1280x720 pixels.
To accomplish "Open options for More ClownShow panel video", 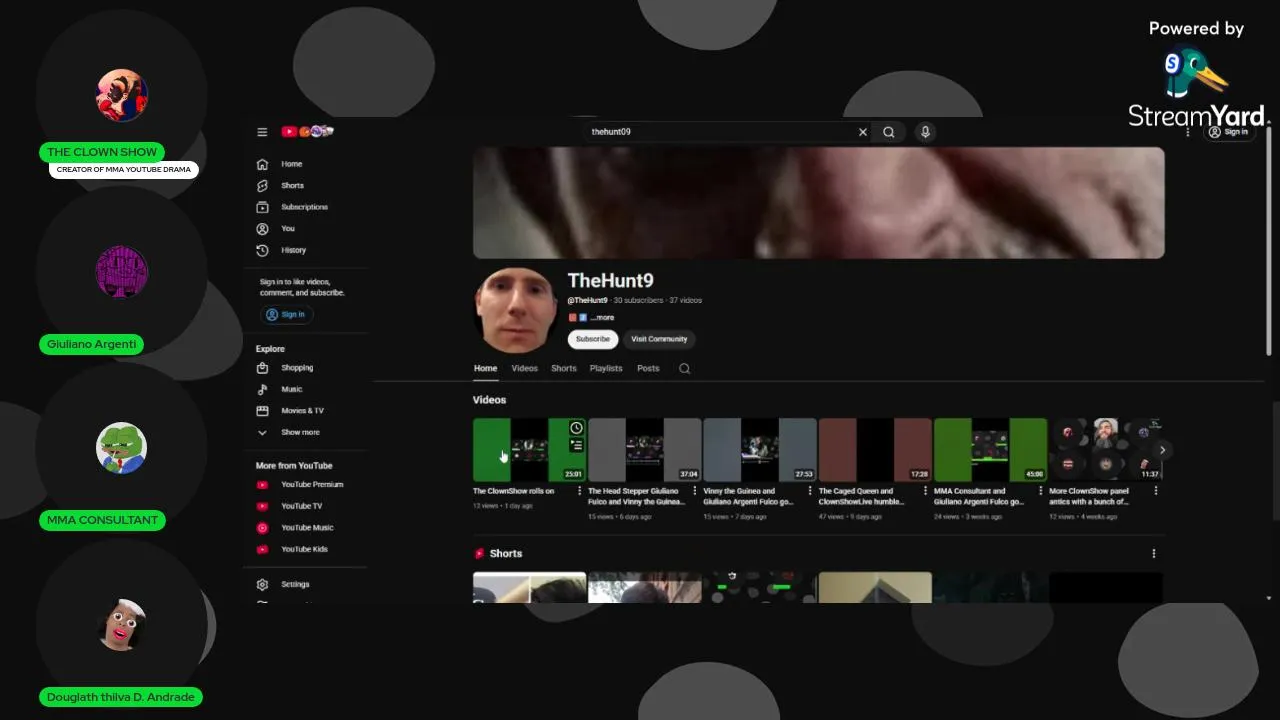I will pos(1156,491).
